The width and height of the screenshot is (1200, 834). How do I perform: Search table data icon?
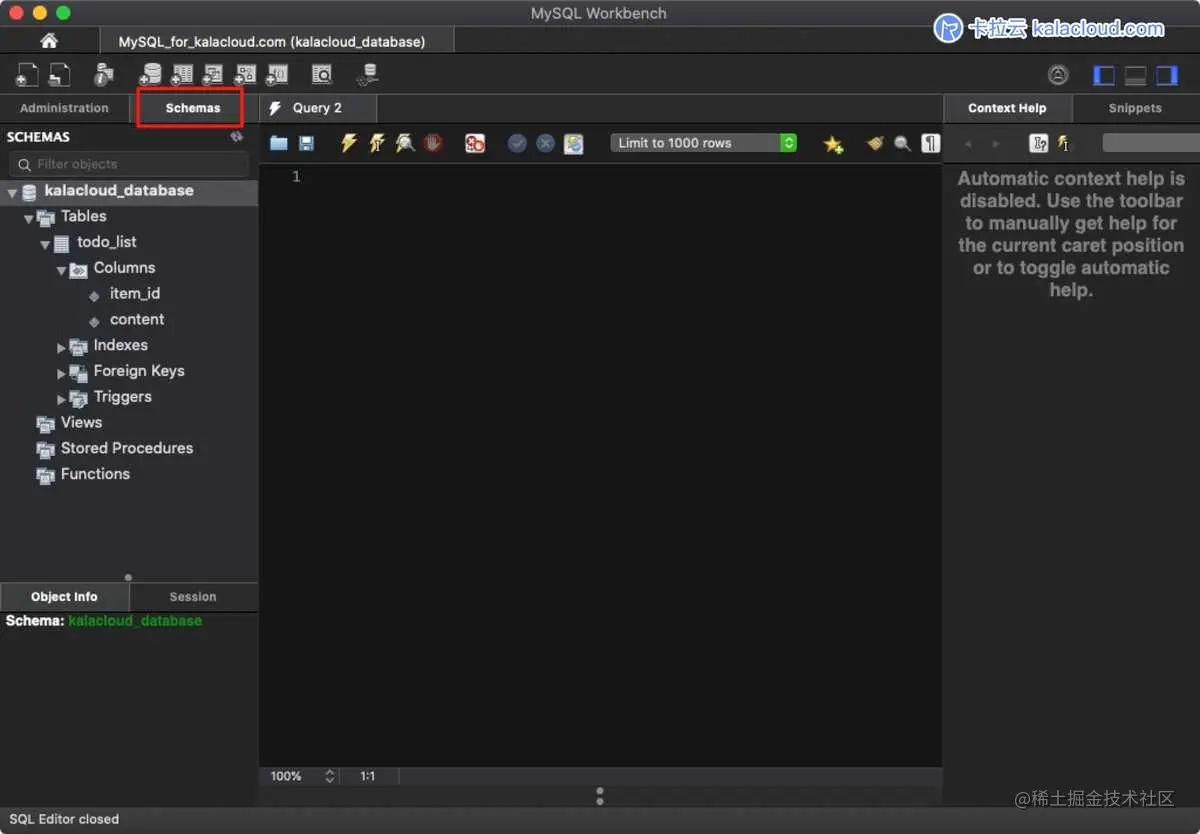click(321, 74)
